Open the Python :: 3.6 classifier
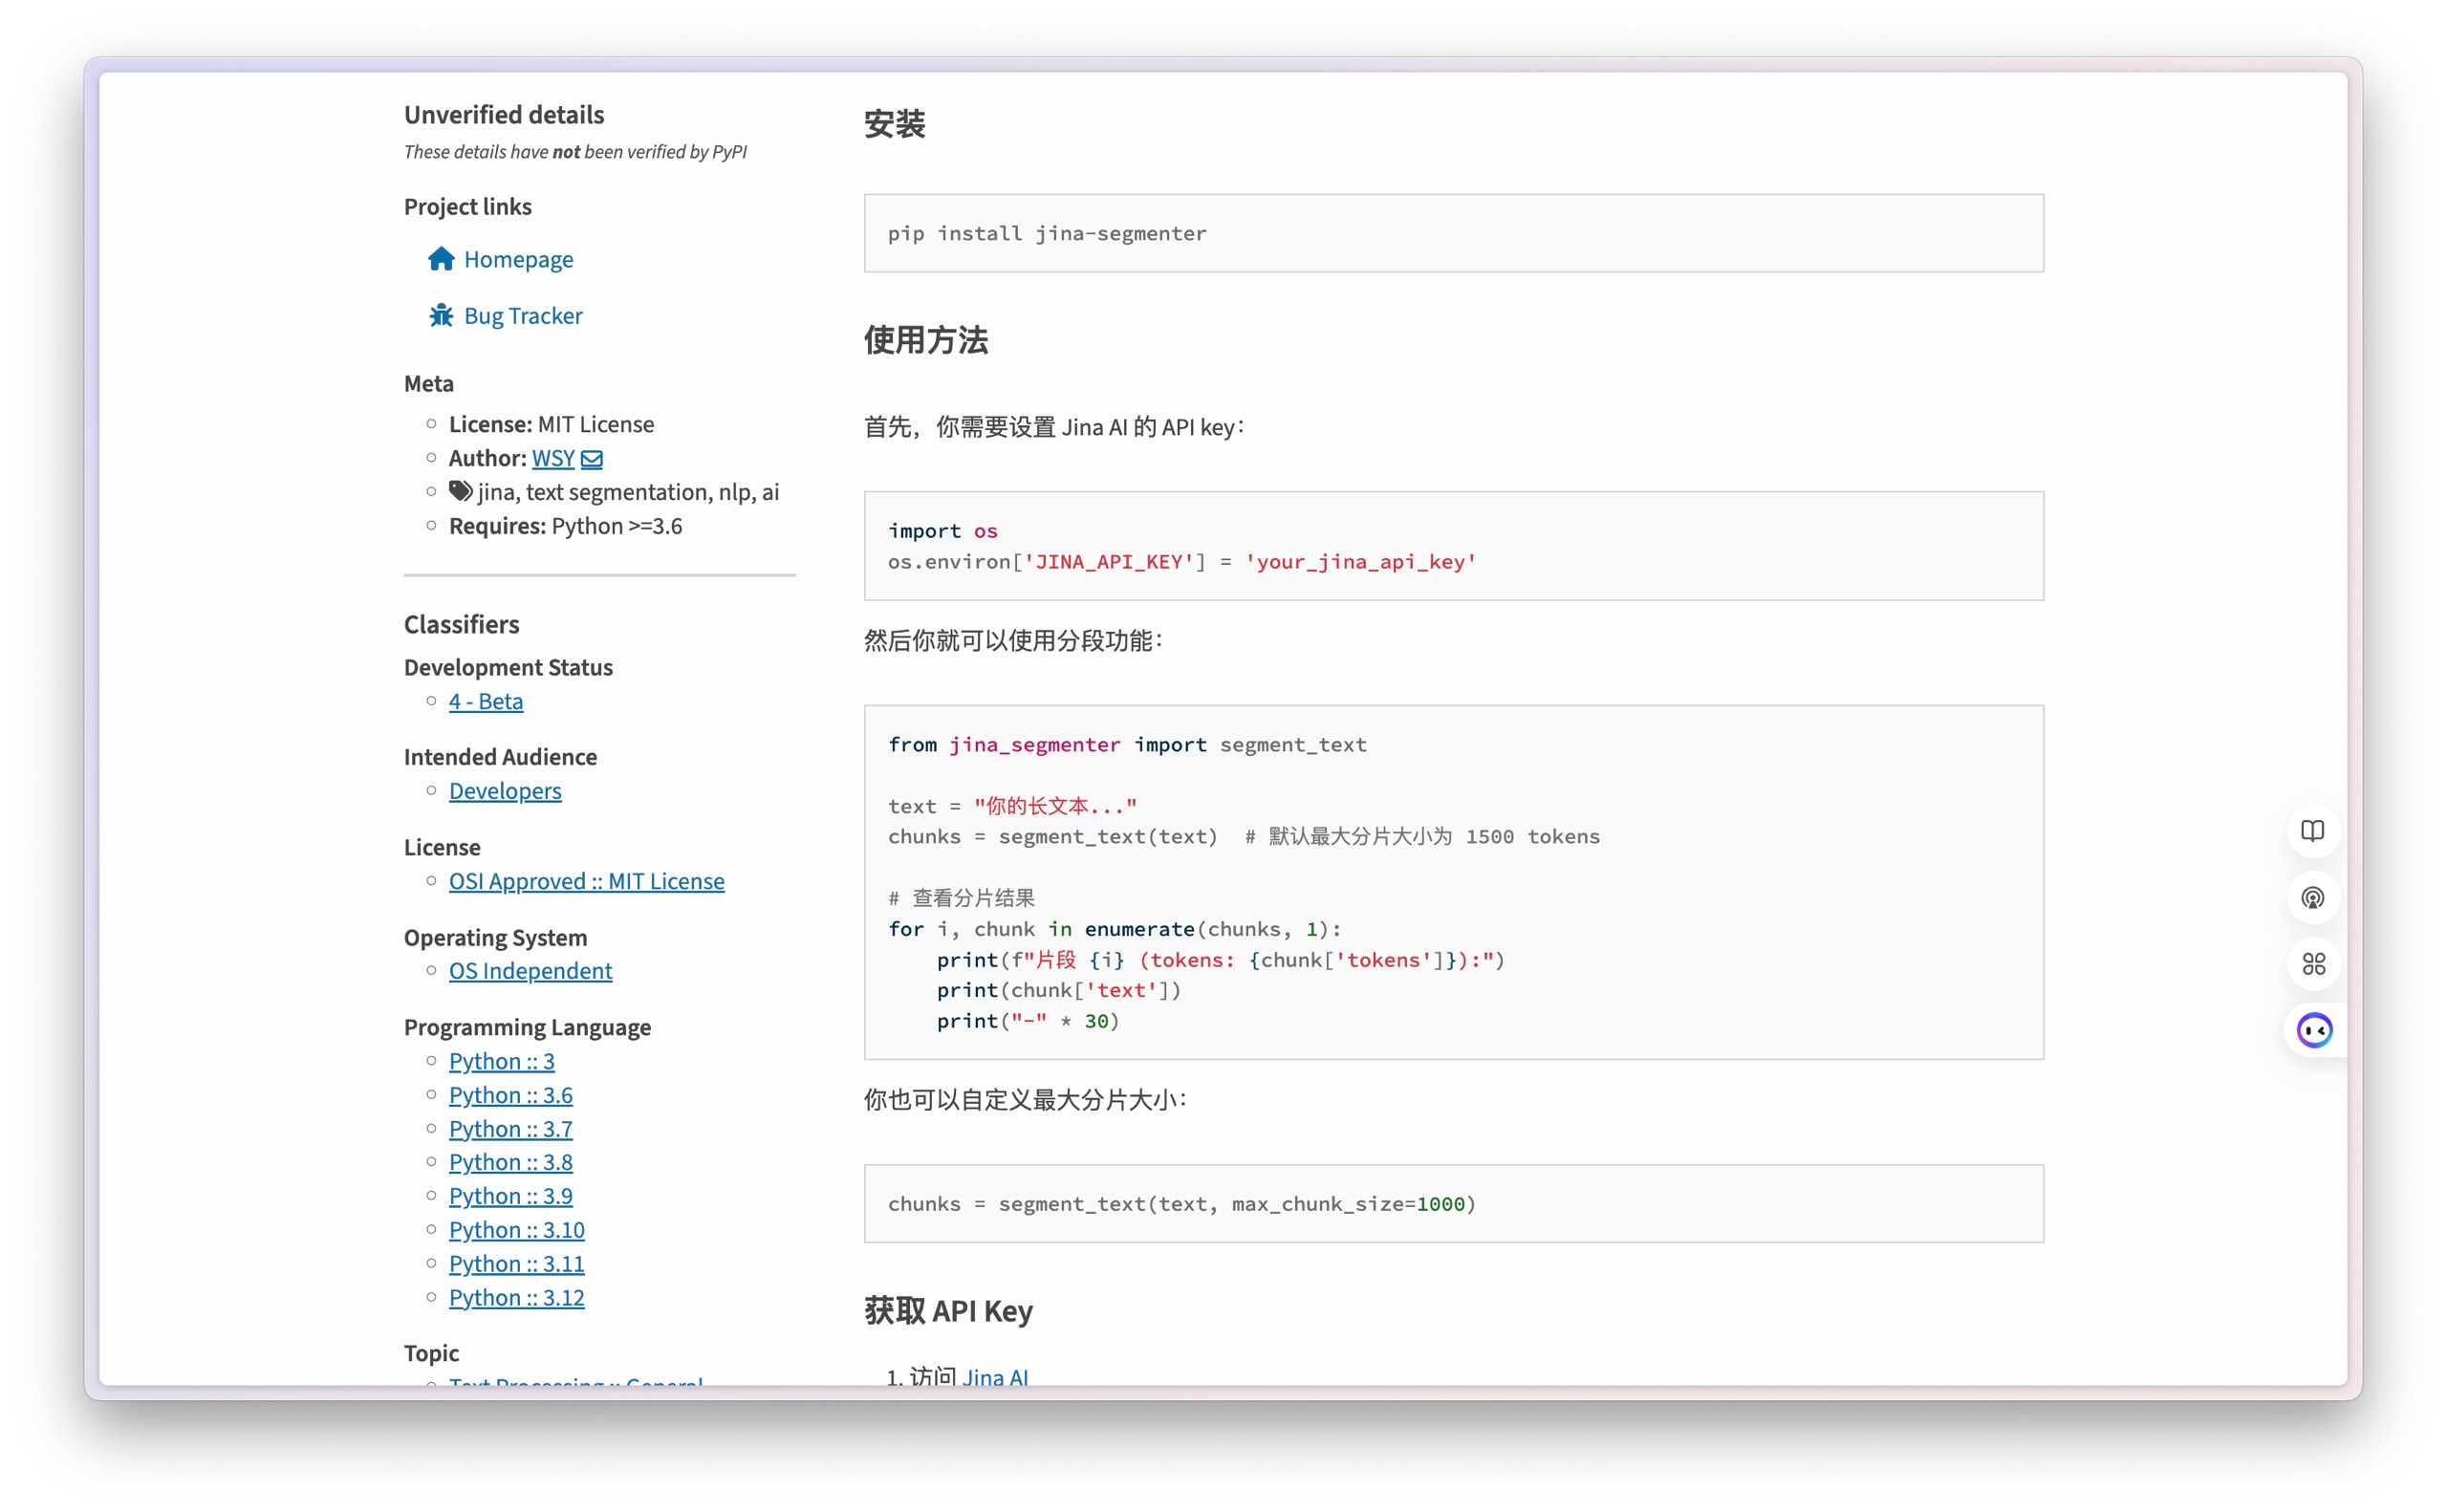 pyautogui.click(x=510, y=1095)
